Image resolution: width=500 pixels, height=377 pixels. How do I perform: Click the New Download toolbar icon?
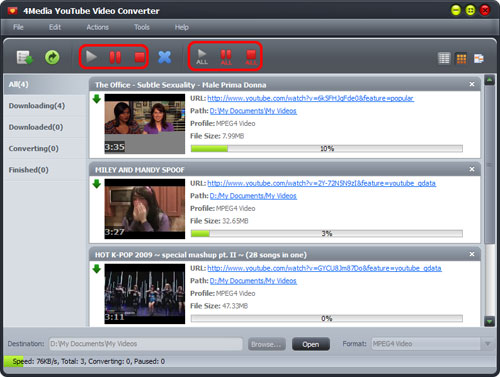(x=25, y=57)
